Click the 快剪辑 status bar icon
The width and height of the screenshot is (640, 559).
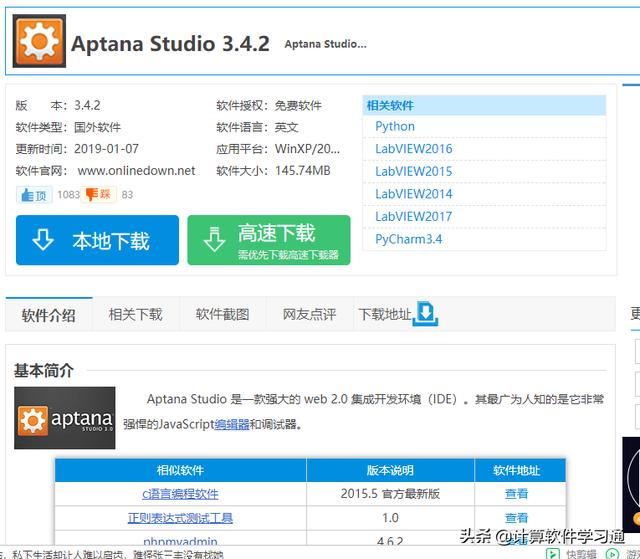(x=553, y=554)
